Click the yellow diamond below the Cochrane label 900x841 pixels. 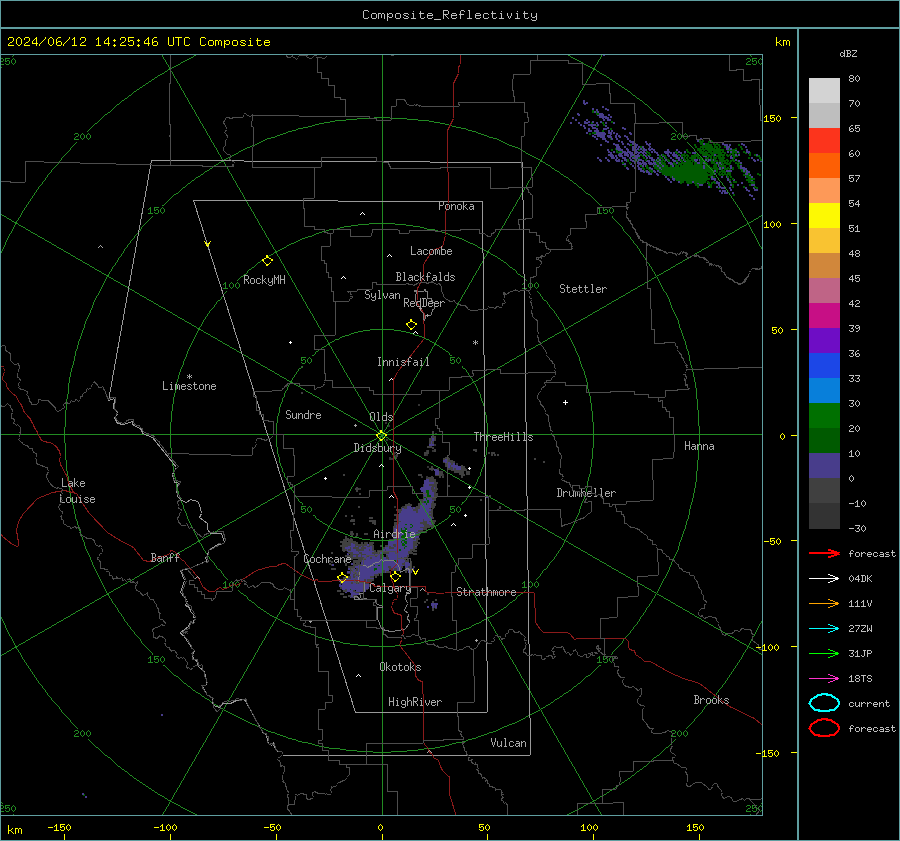[342, 578]
